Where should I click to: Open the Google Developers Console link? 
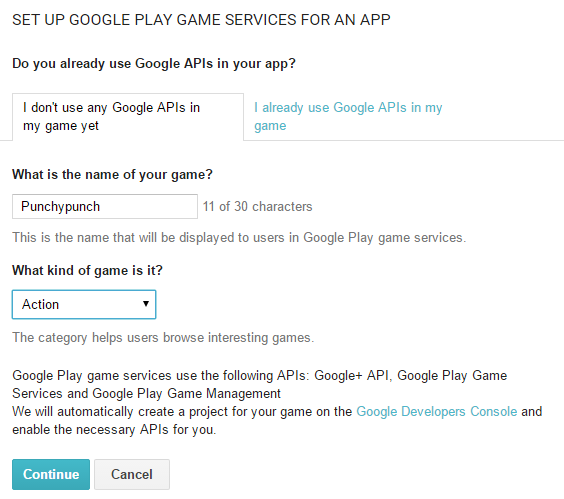click(x=437, y=411)
